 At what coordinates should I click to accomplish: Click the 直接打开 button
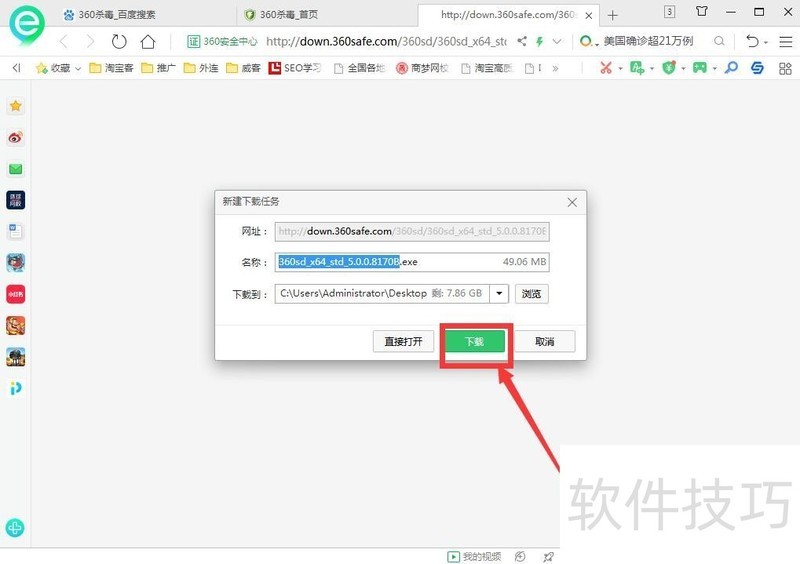(403, 341)
